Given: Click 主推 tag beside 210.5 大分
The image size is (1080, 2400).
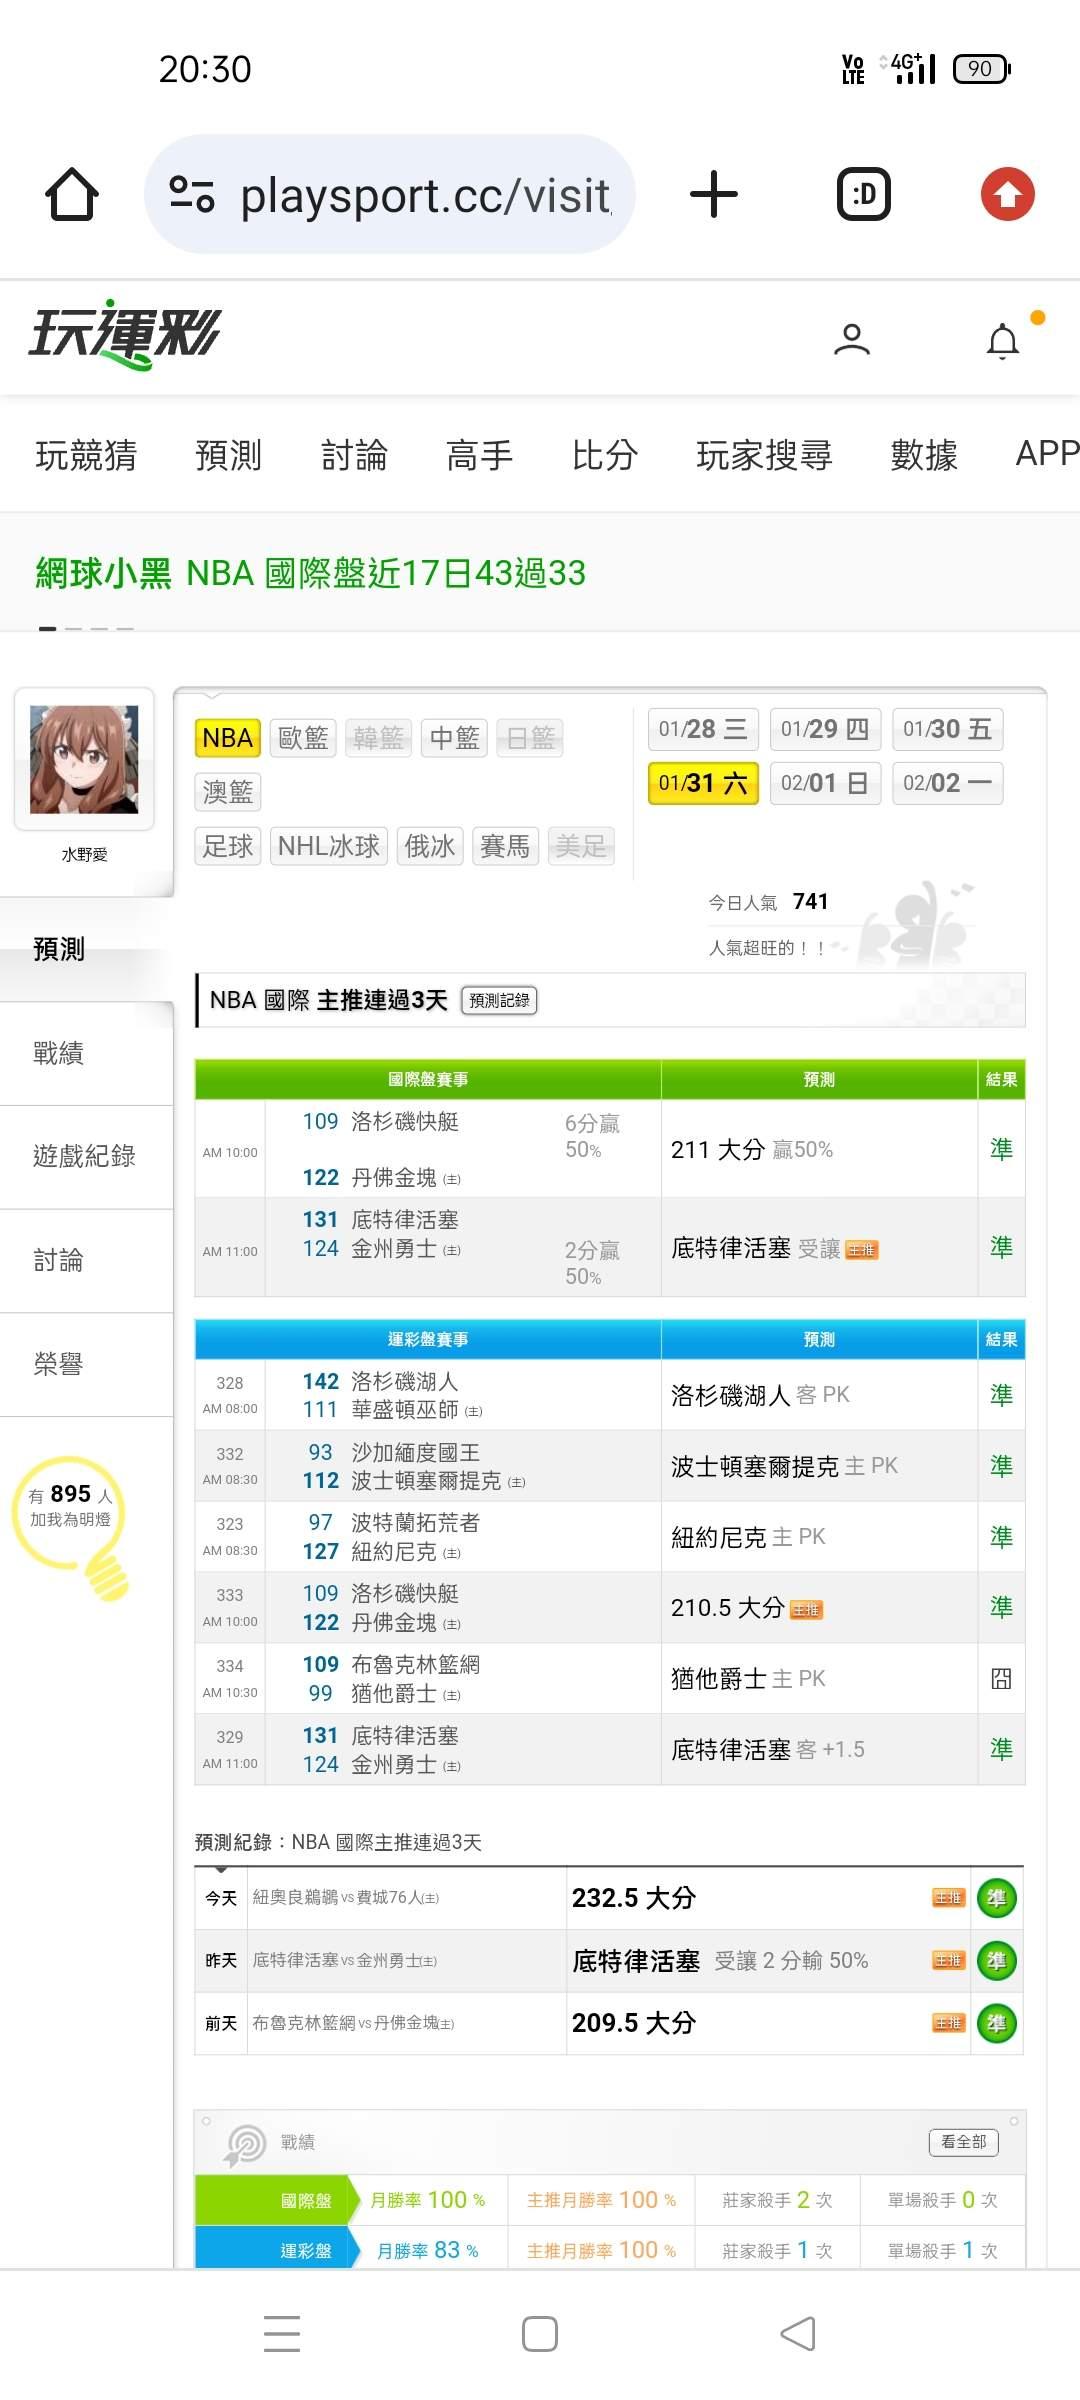Looking at the screenshot, I should [806, 1610].
